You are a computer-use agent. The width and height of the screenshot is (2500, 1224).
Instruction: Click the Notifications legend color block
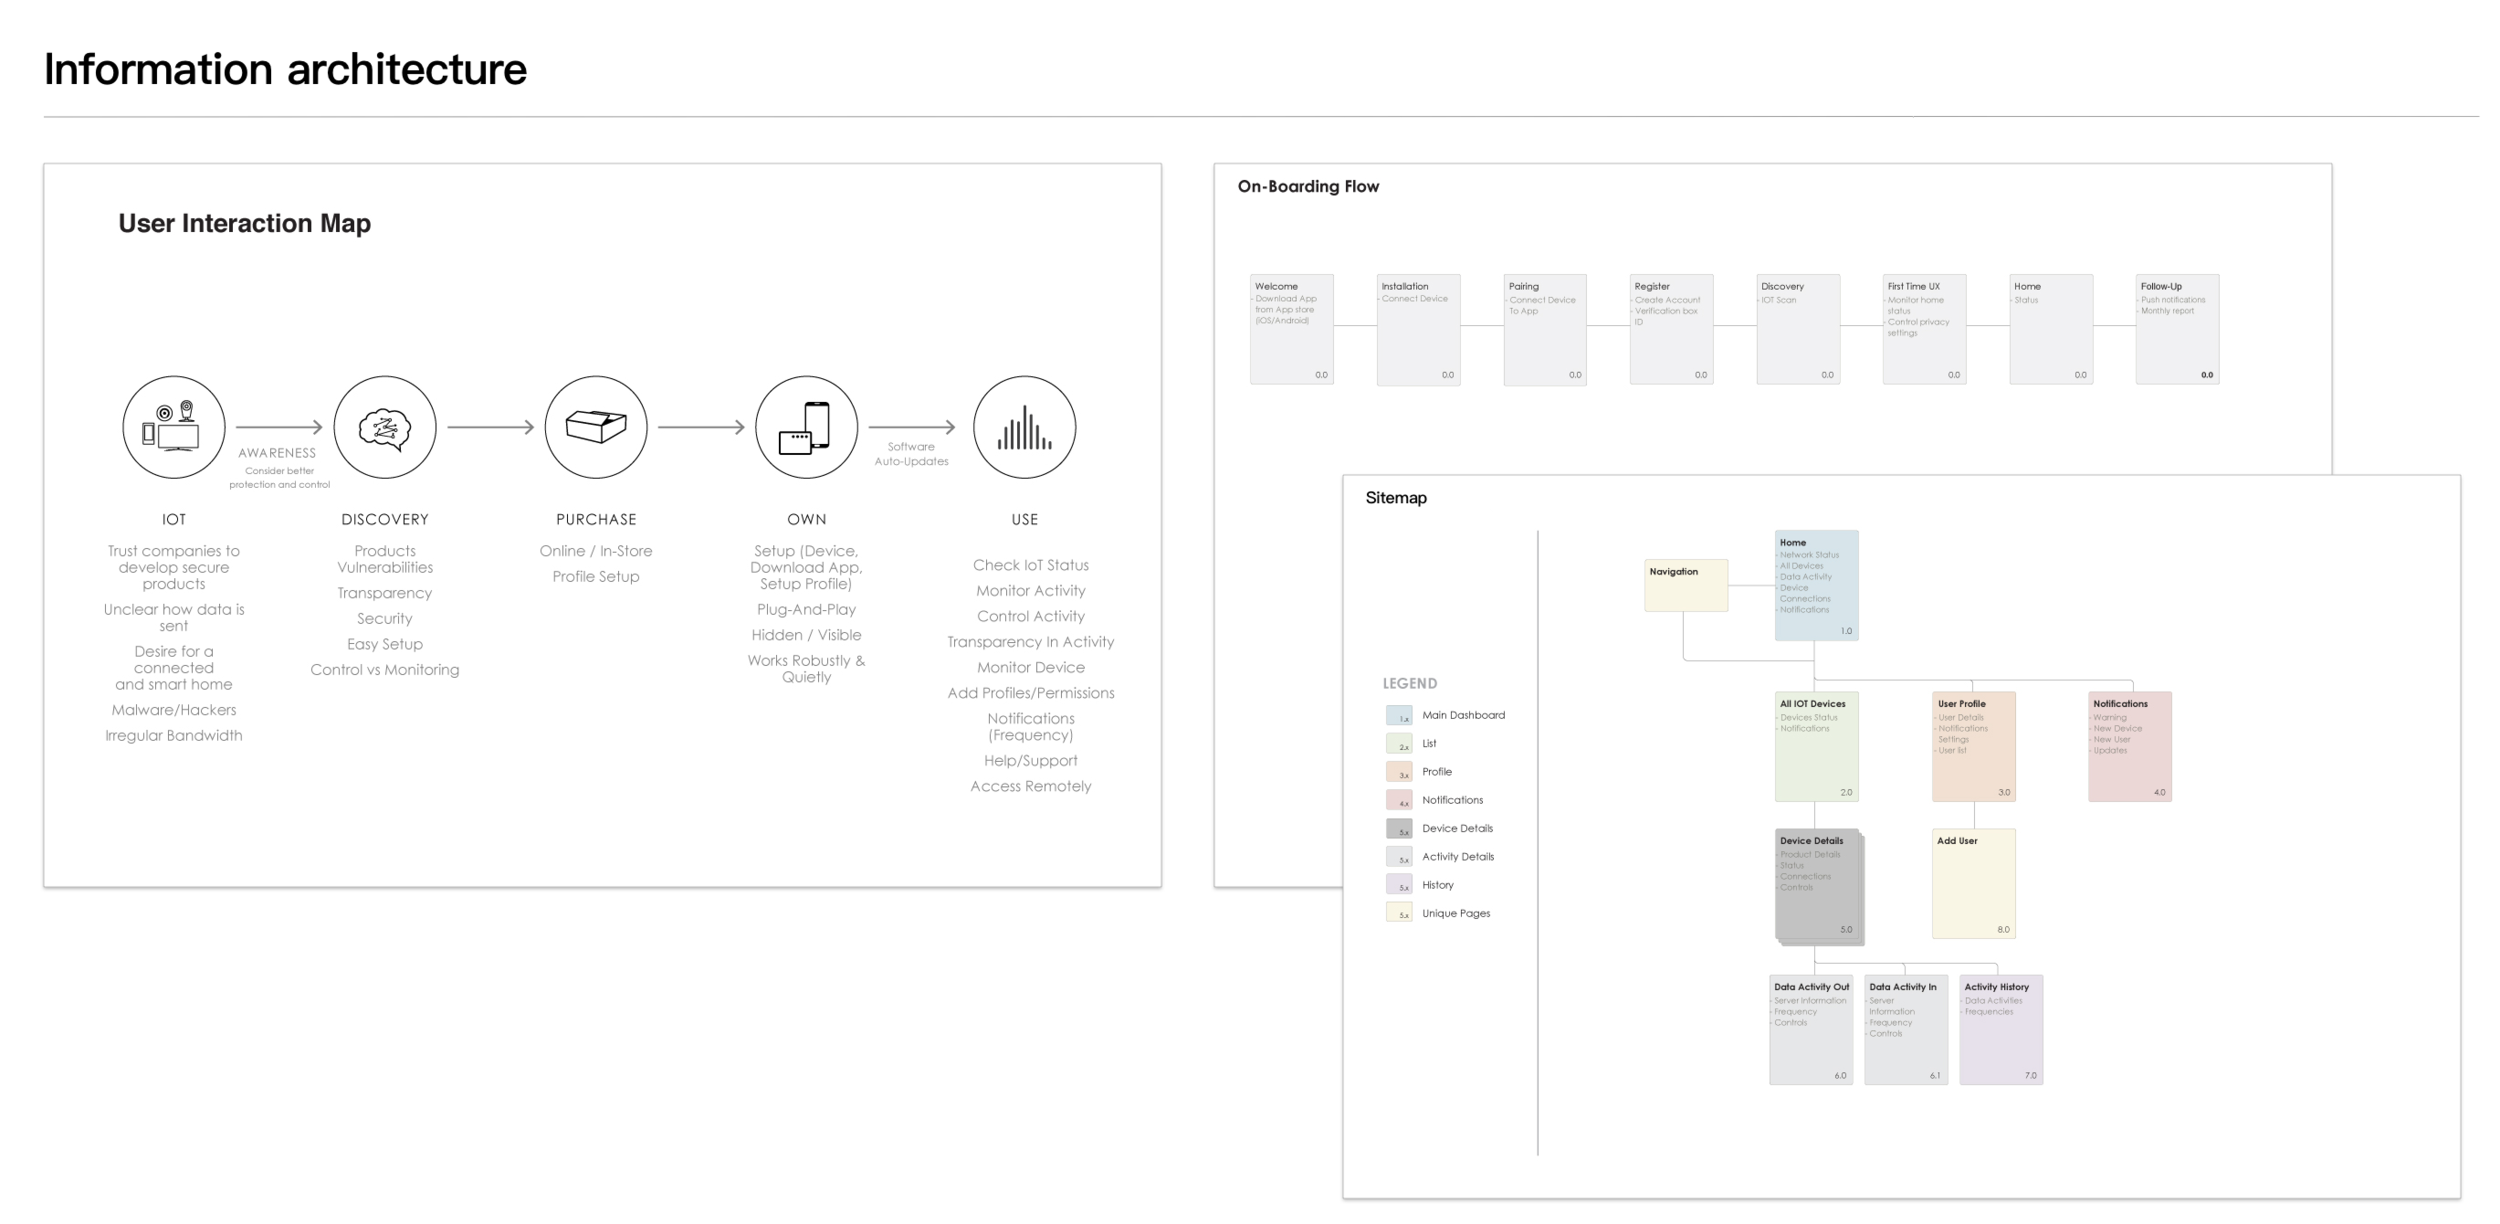1399,799
